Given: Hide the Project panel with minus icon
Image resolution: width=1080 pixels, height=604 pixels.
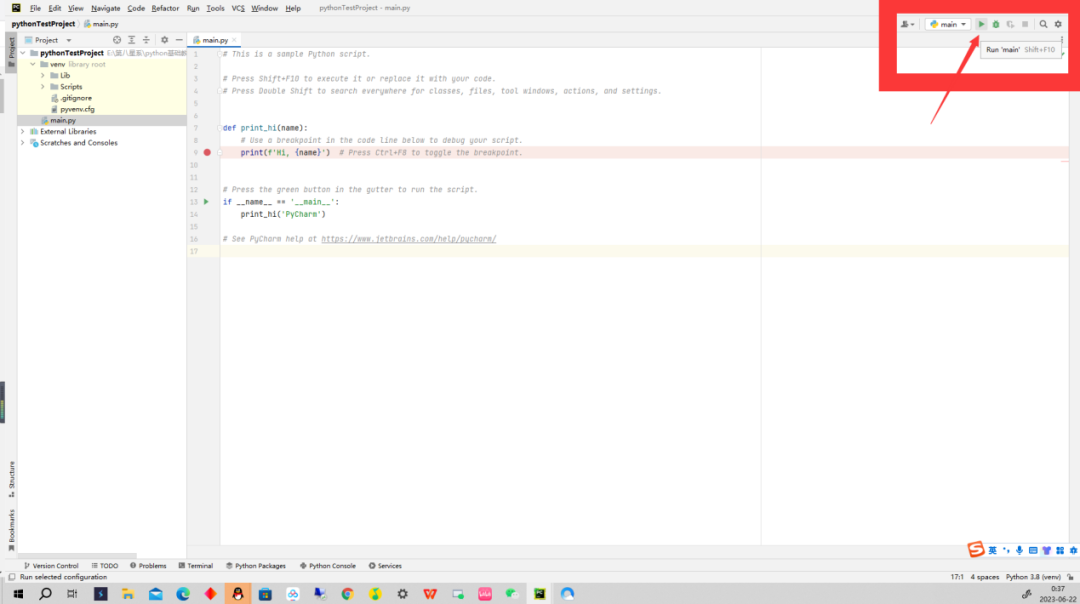Looking at the screenshot, I should click(x=179, y=40).
